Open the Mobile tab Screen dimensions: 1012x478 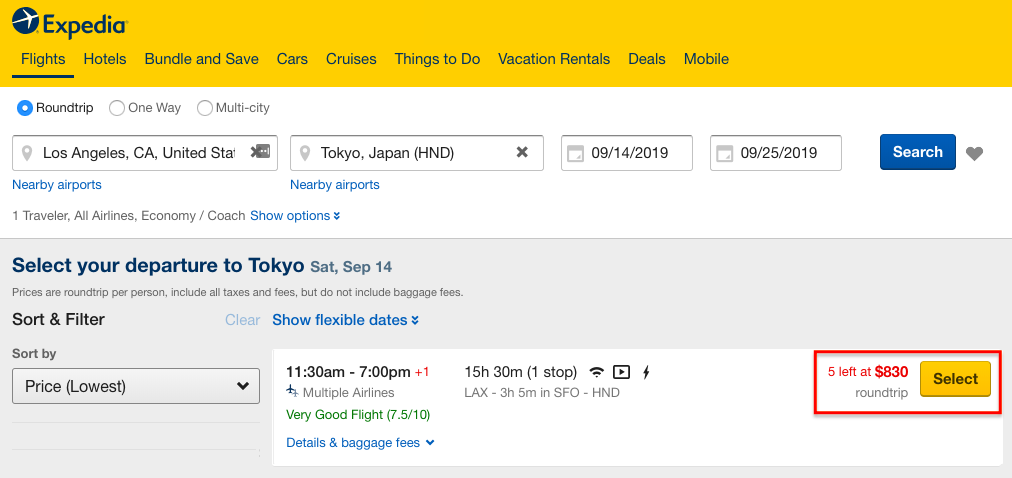point(706,59)
